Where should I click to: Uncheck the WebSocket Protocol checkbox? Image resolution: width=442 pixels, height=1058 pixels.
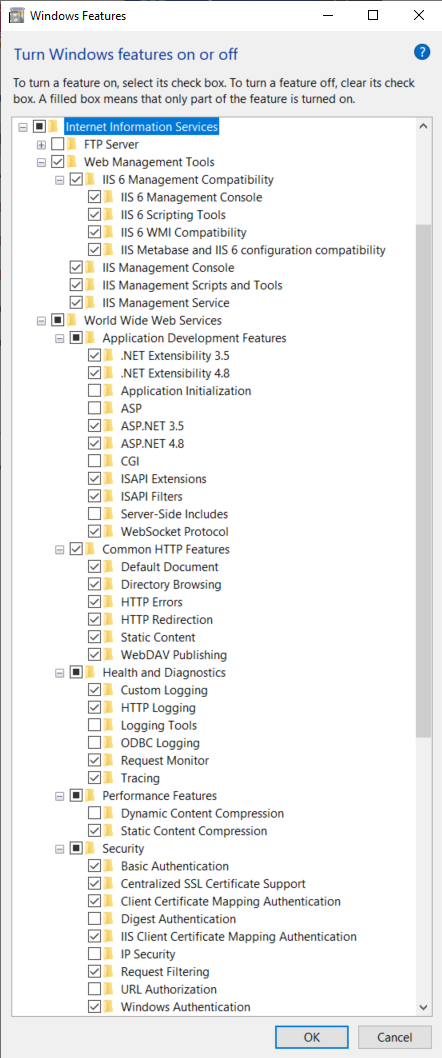tap(94, 532)
